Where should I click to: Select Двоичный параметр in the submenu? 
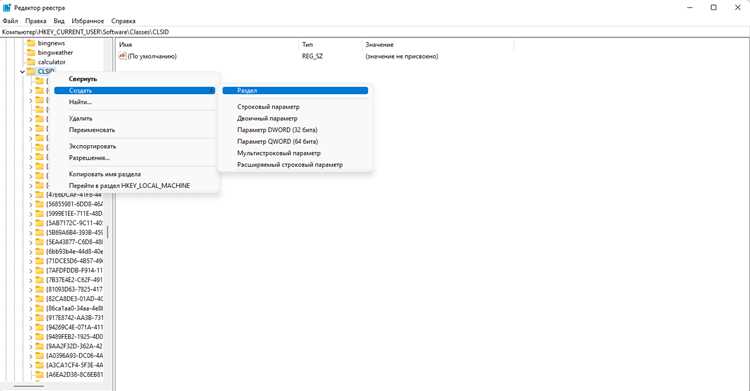coord(295,118)
